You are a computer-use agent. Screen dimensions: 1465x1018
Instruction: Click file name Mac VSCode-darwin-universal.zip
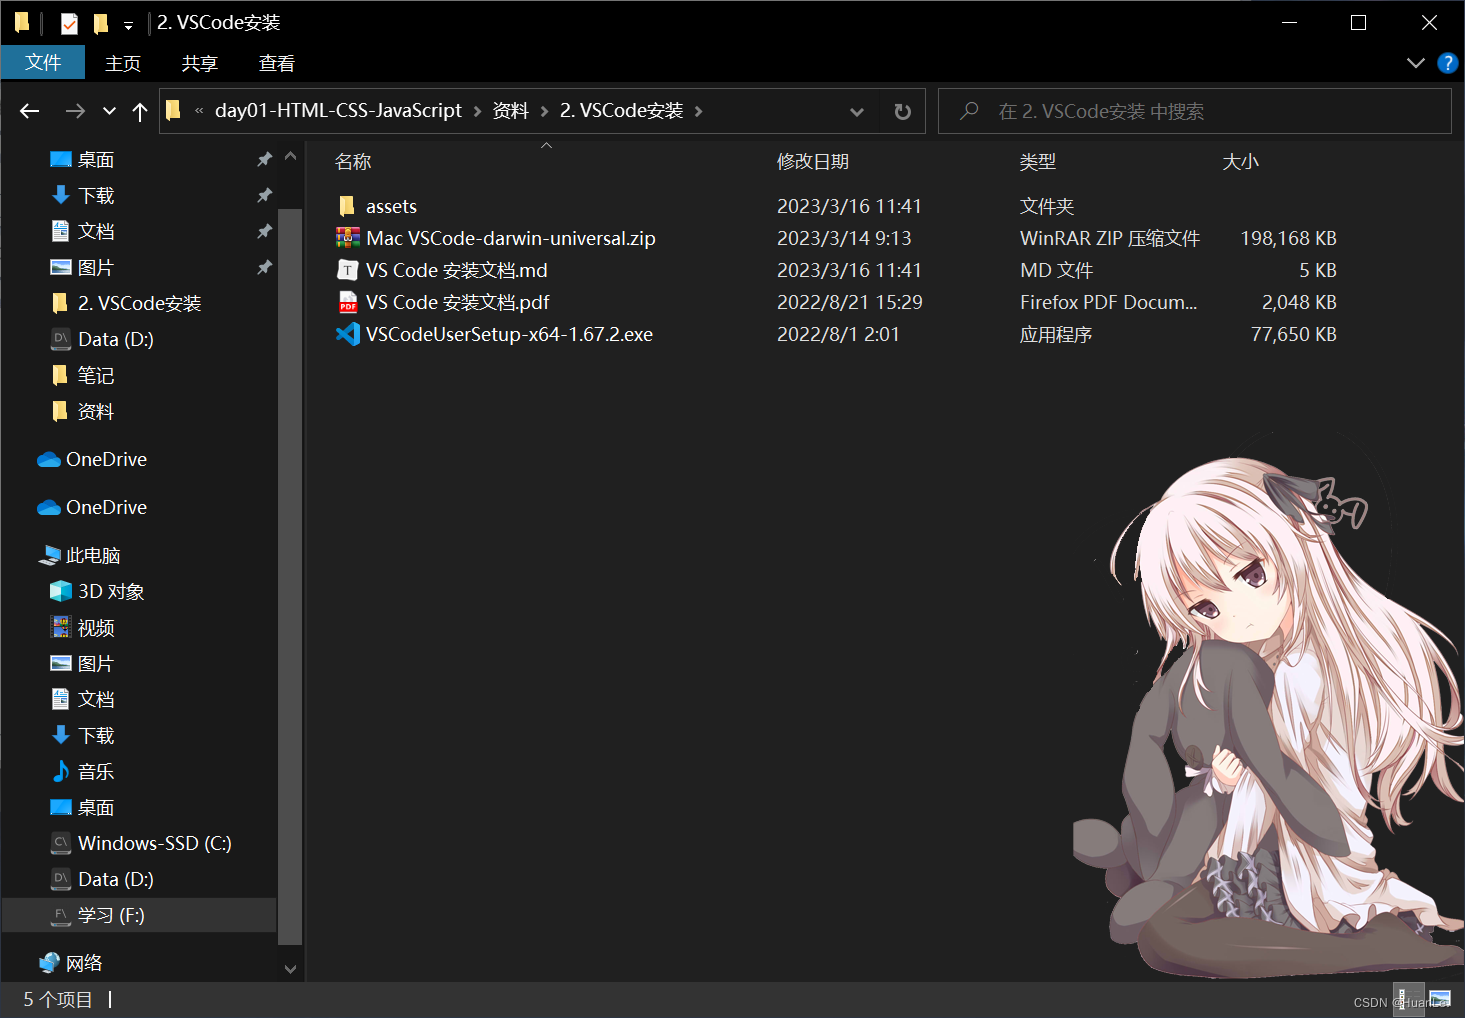[510, 238]
